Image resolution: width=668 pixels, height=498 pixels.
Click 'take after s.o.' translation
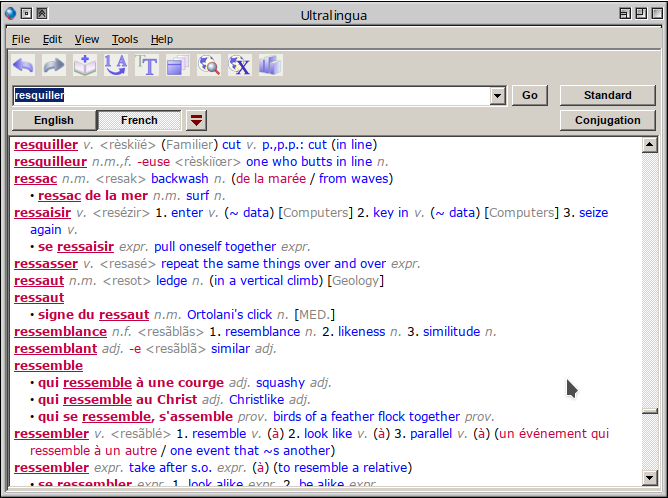click(x=170, y=468)
